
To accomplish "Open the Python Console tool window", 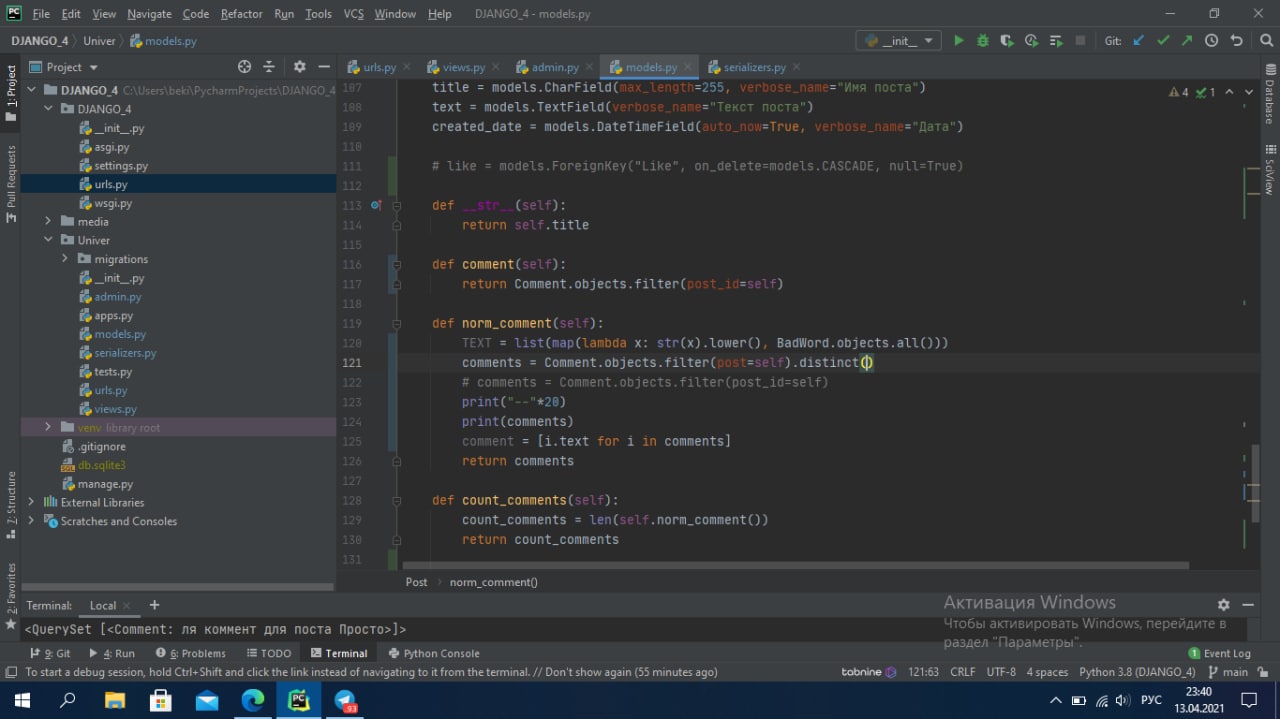I will tap(433, 653).
